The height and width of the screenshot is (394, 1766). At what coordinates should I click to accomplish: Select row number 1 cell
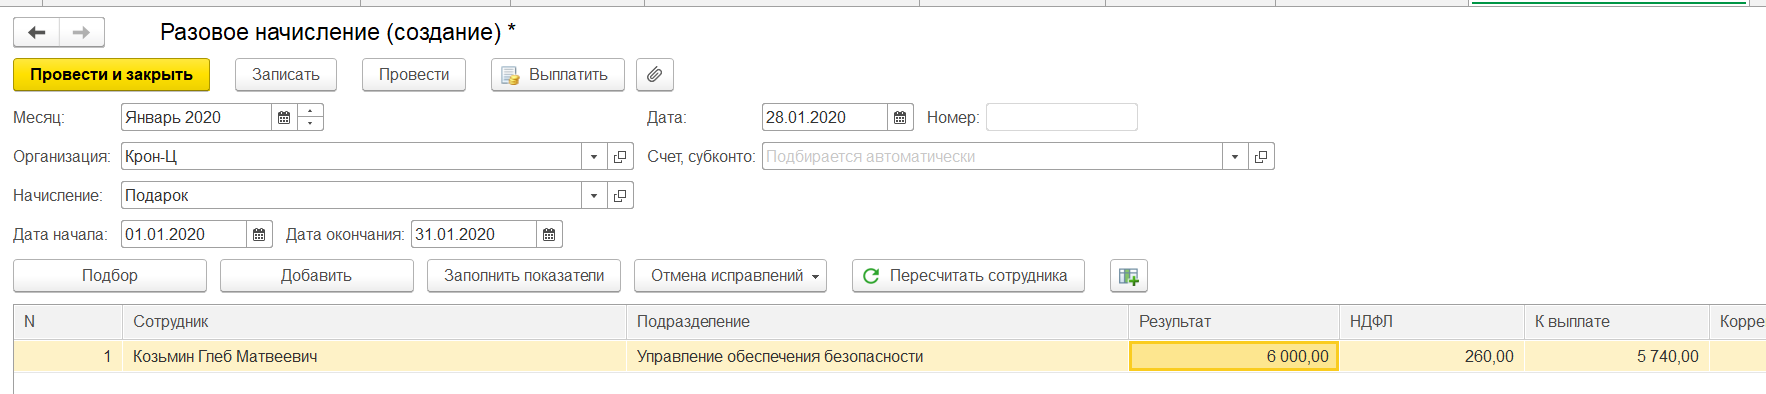pyautogui.click(x=68, y=357)
